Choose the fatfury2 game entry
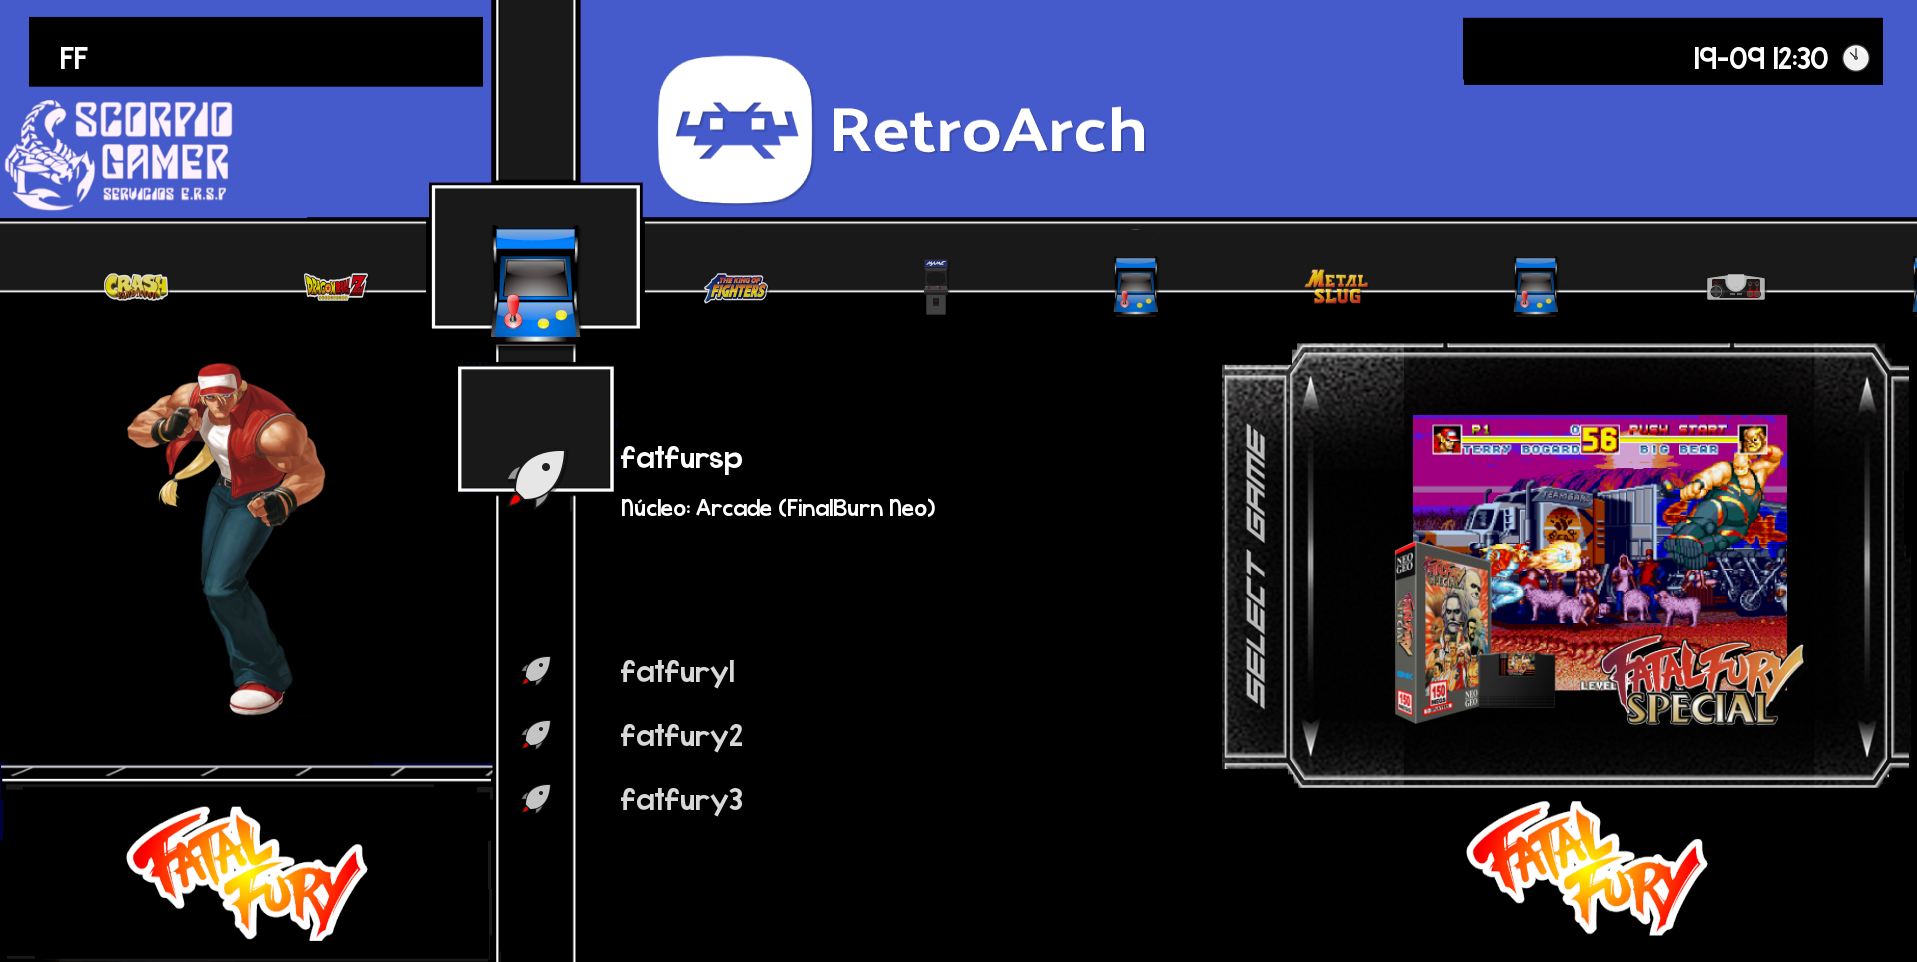 pyautogui.click(x=681, y=736)
